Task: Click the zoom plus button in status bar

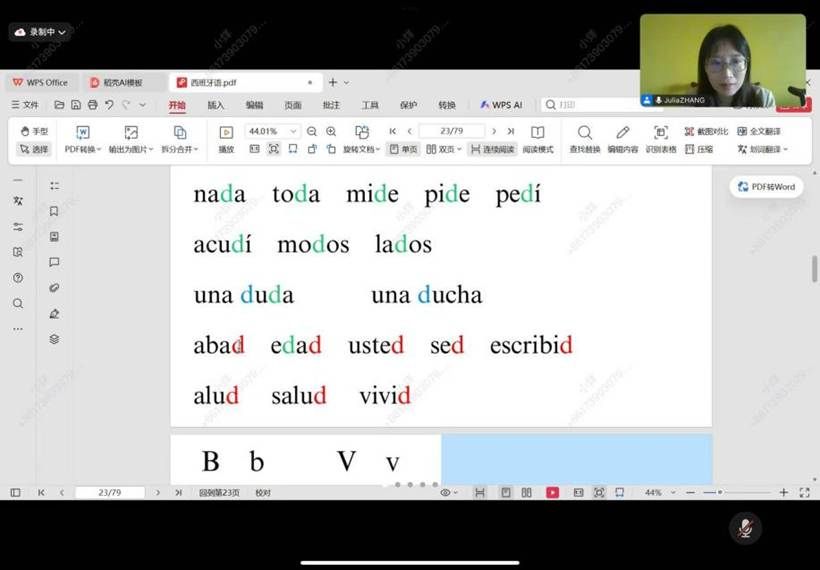Action: 783,492
